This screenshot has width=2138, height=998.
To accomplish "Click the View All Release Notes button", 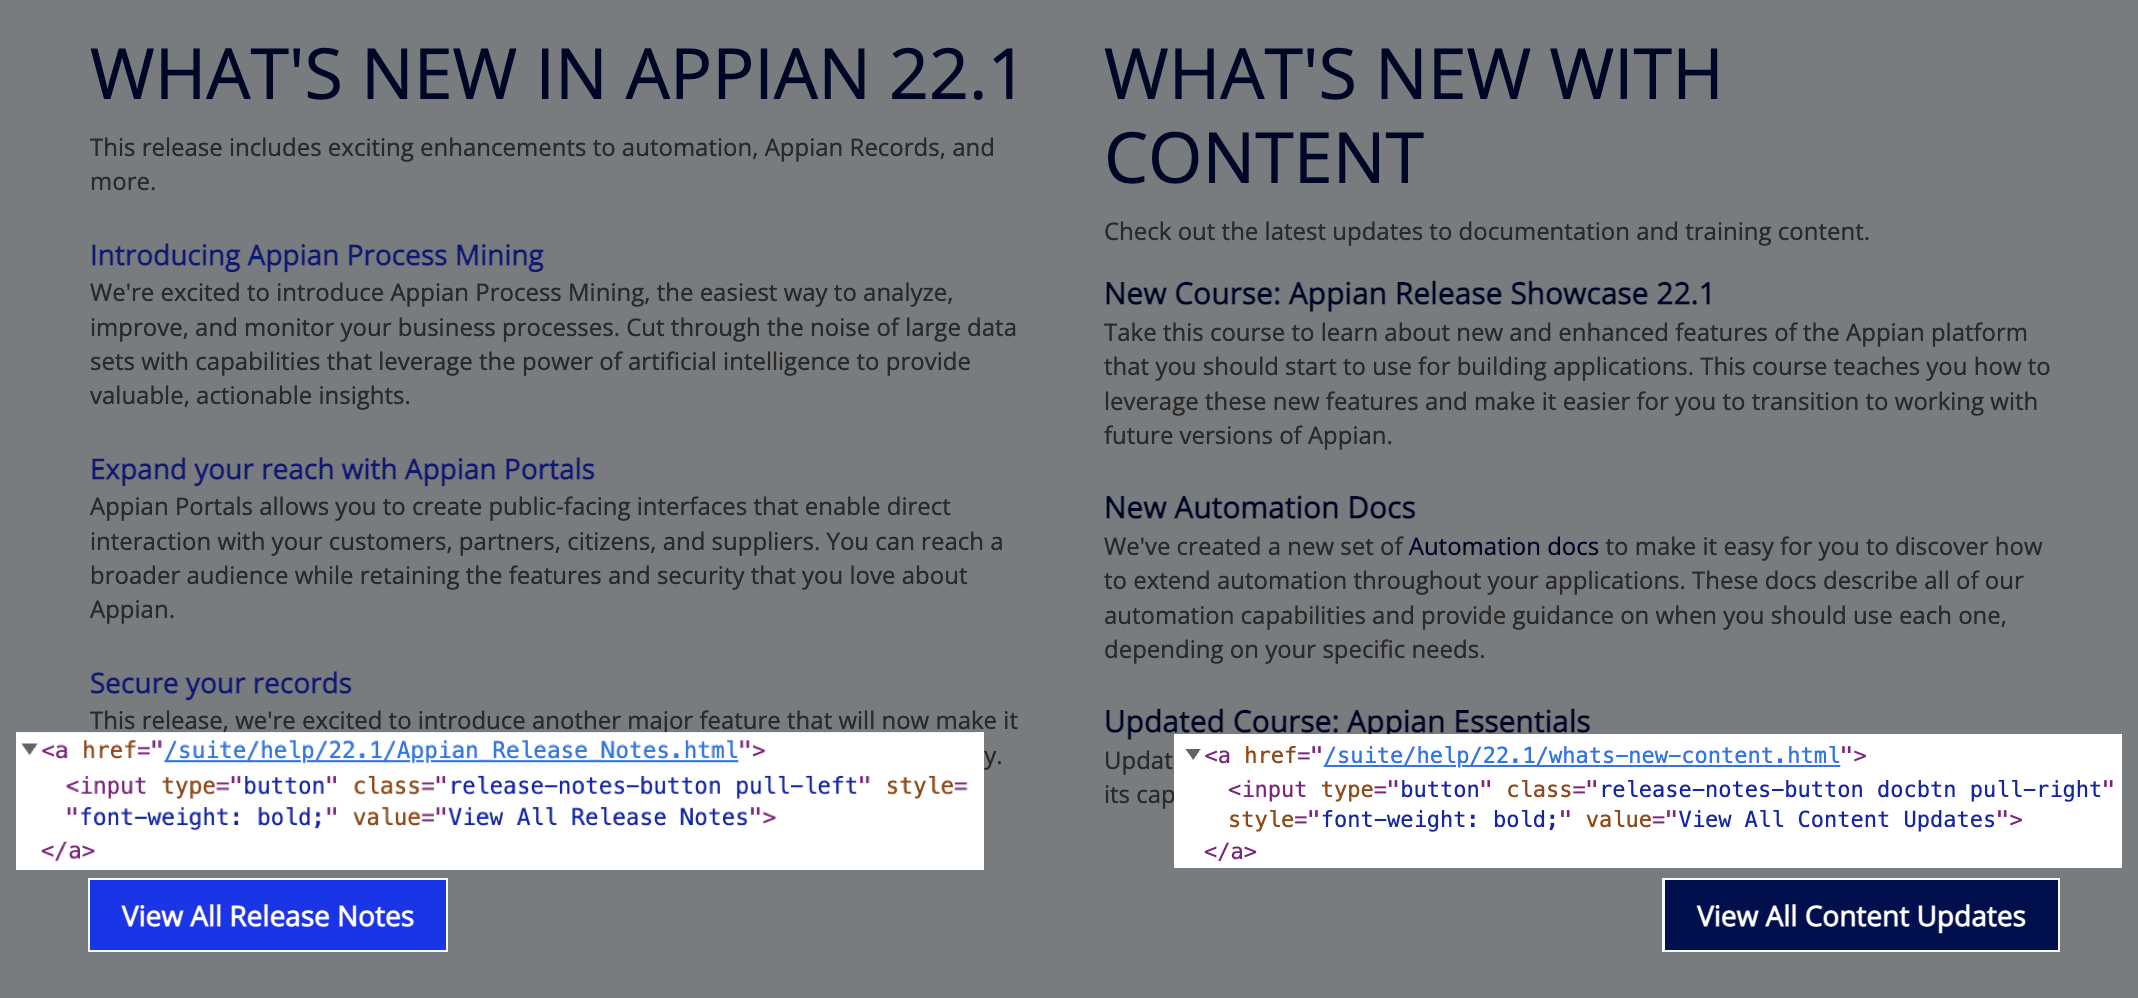I will pos(267,914).
